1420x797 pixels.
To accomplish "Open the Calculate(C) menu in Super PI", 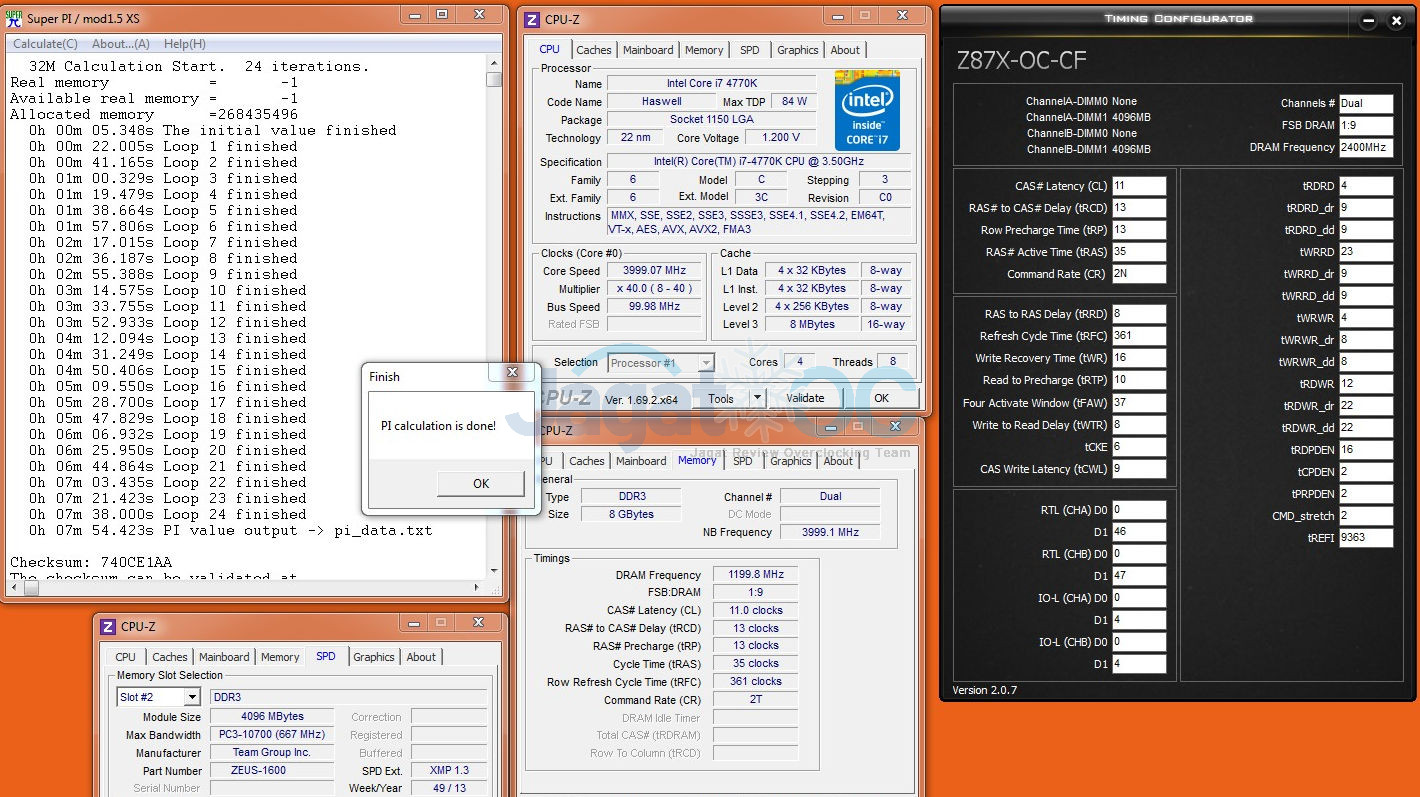I will (x=45, y=44).
